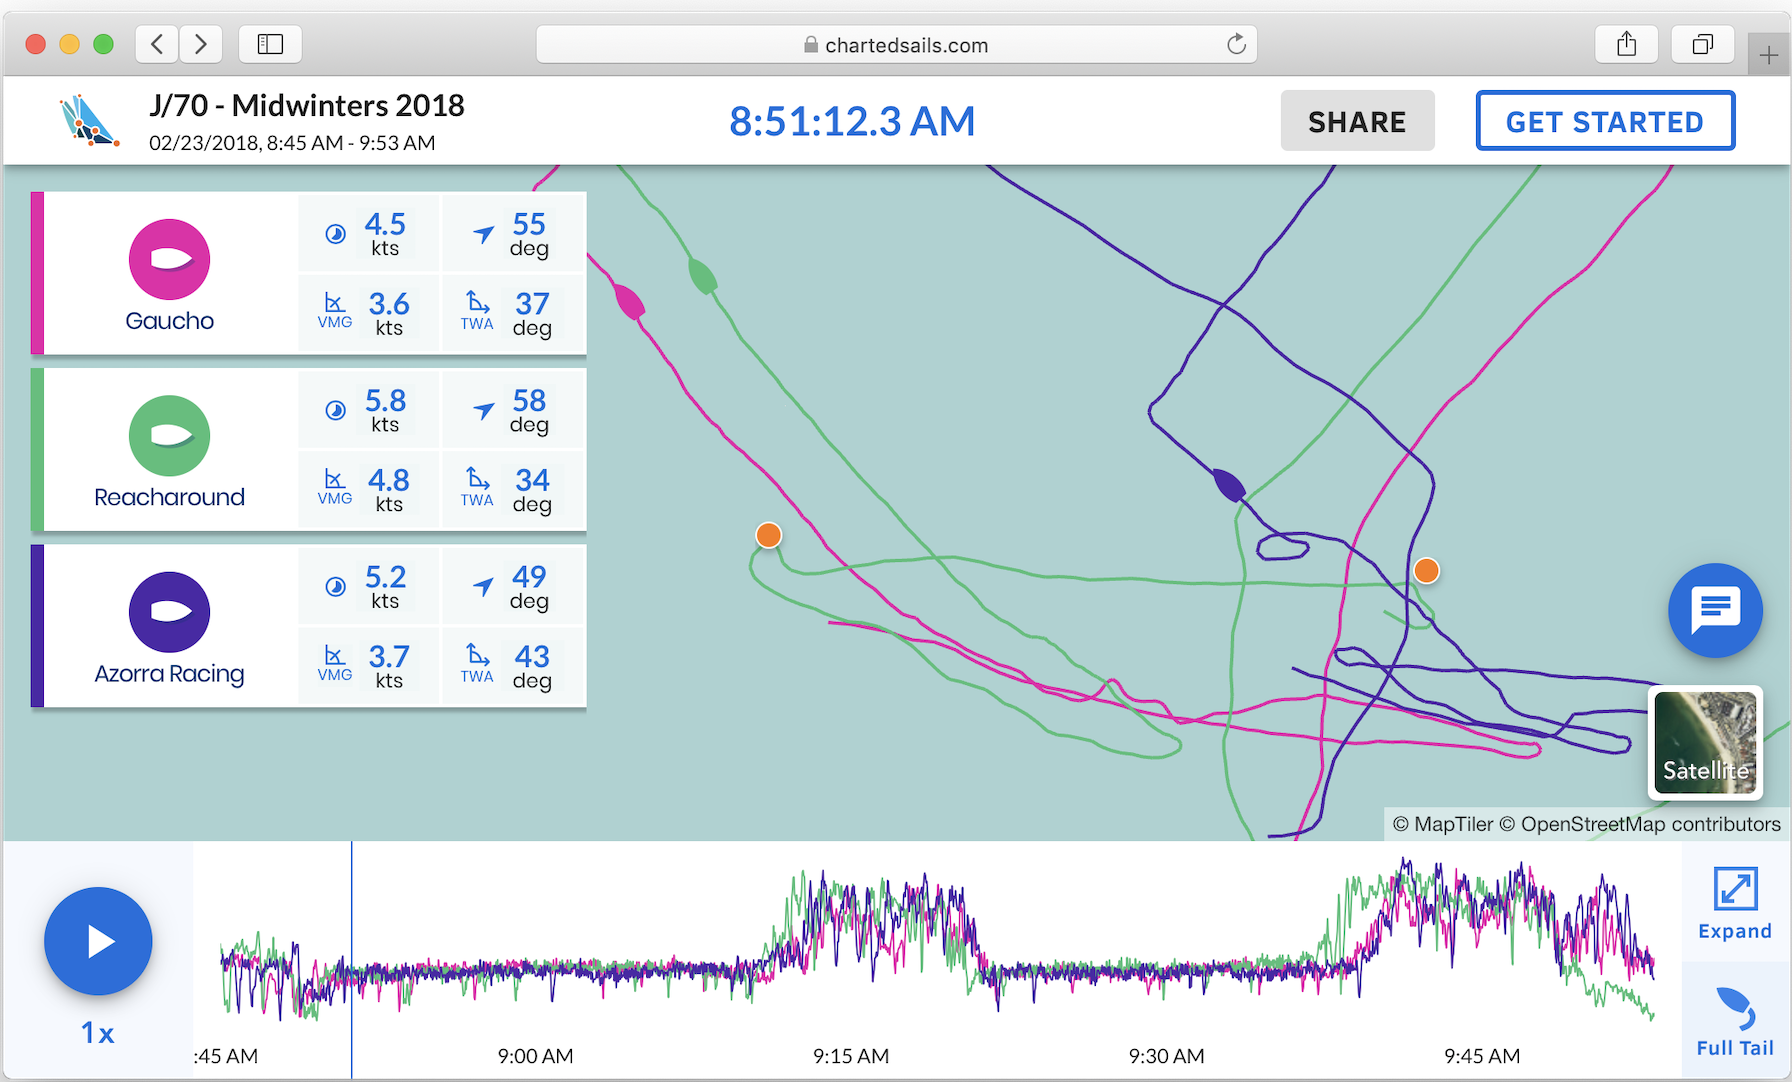Toggle the Full Tail track display
The image size is (1792, 1082).
(1735, 1021)
